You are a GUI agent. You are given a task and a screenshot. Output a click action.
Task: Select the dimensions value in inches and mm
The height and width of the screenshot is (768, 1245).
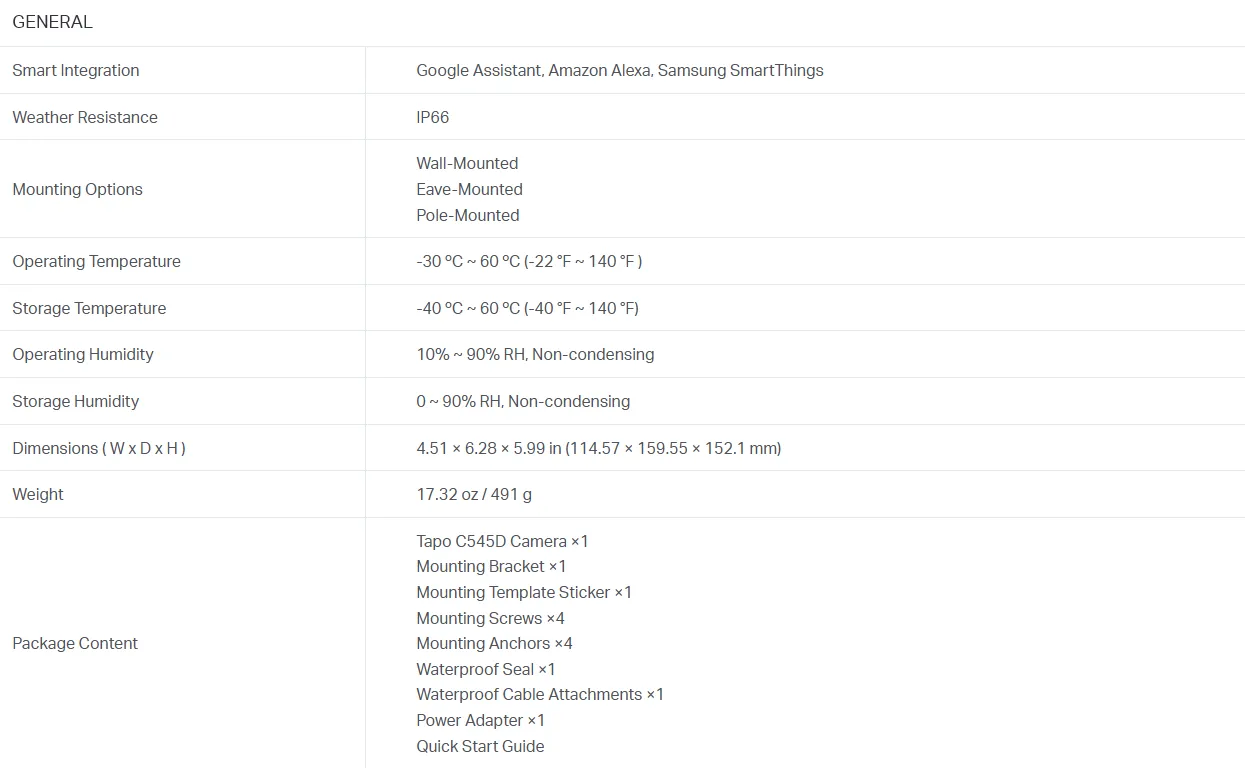pyautogui.click(x=598, y=448)
